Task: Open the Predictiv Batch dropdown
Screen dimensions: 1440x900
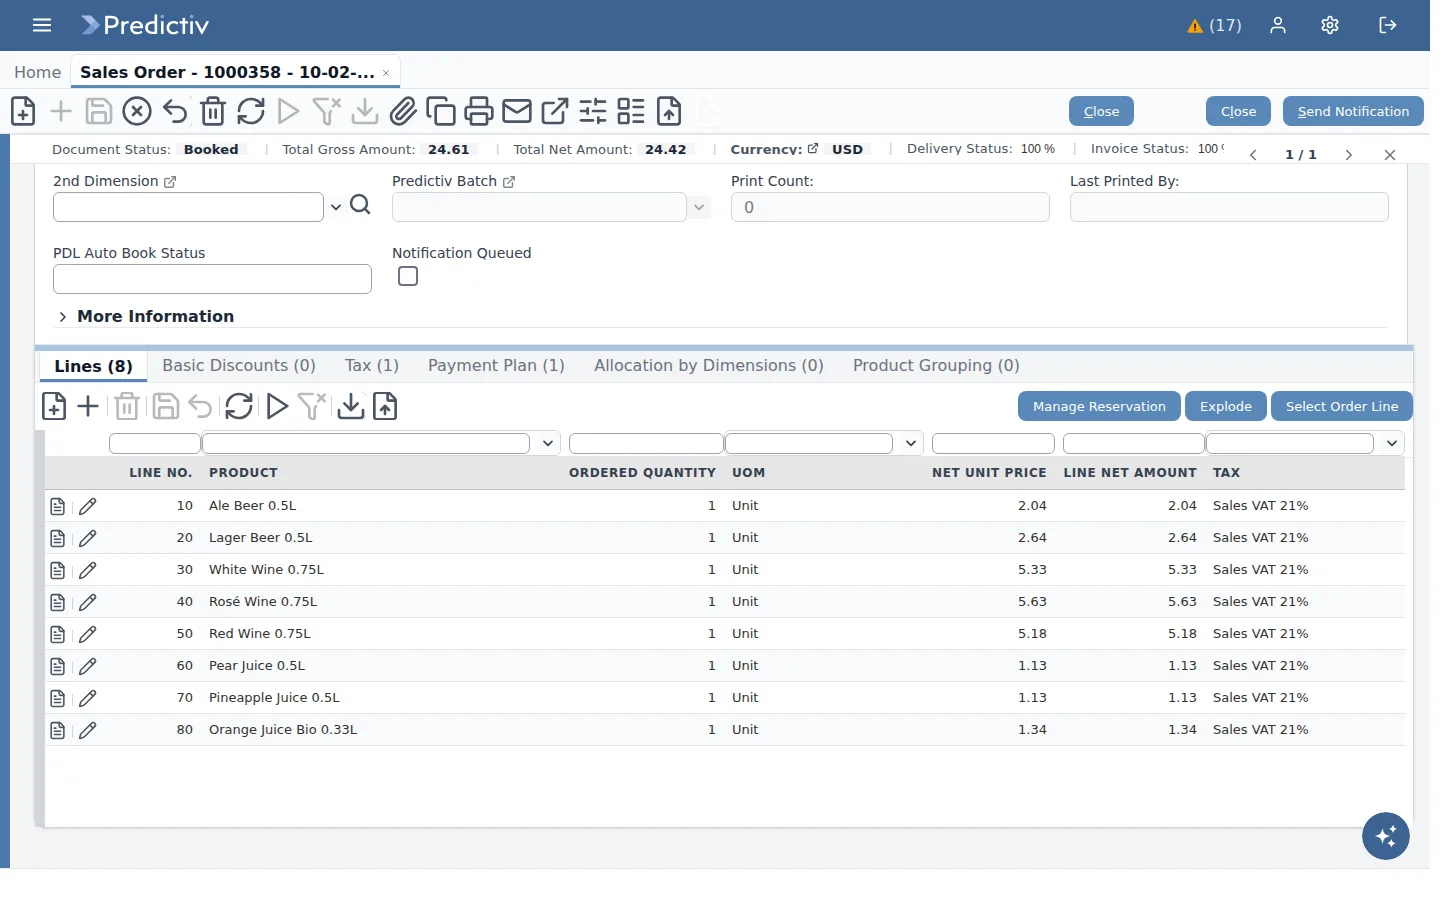Action: [x=699, y=207]
